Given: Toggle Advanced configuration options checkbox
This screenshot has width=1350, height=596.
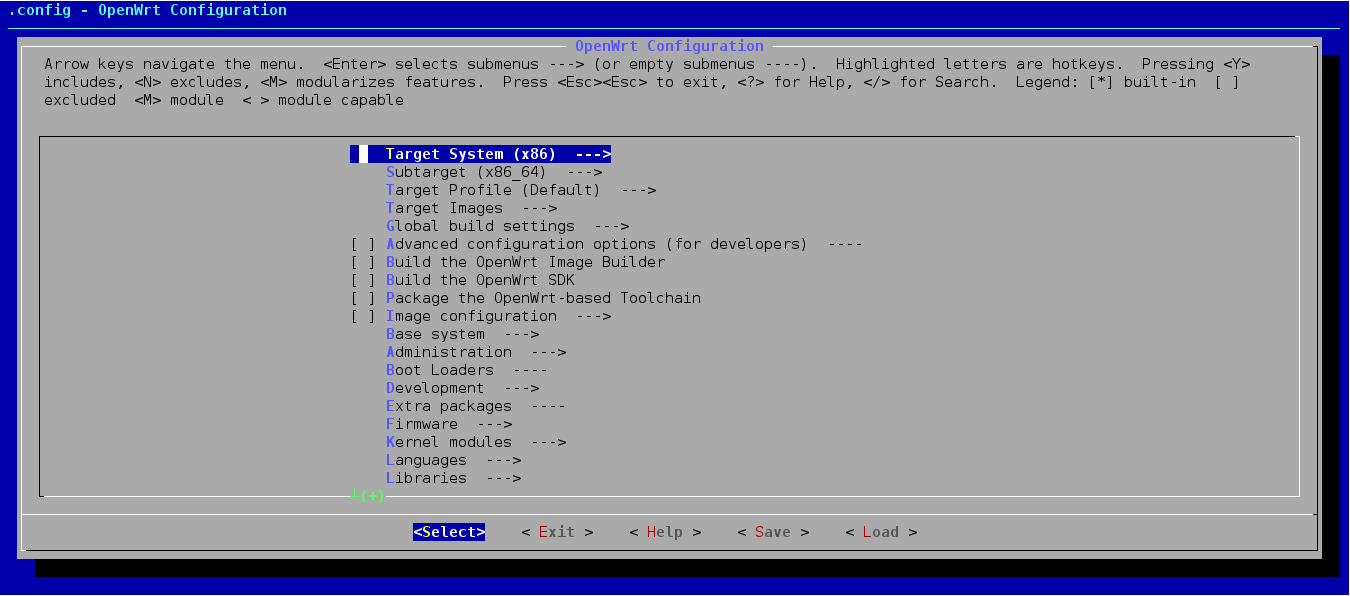Looking at the screenshot, I should [x=363, y=244].
